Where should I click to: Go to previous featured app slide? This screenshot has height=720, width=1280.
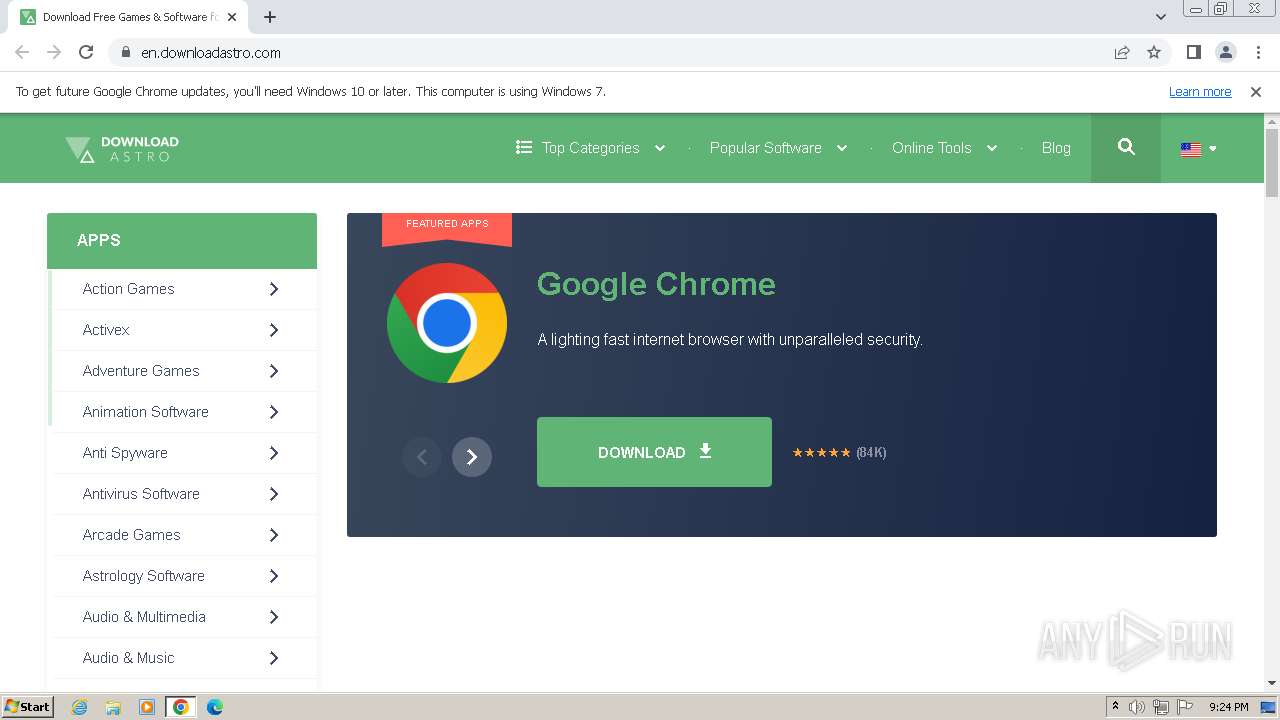click(x=422, y=457)
